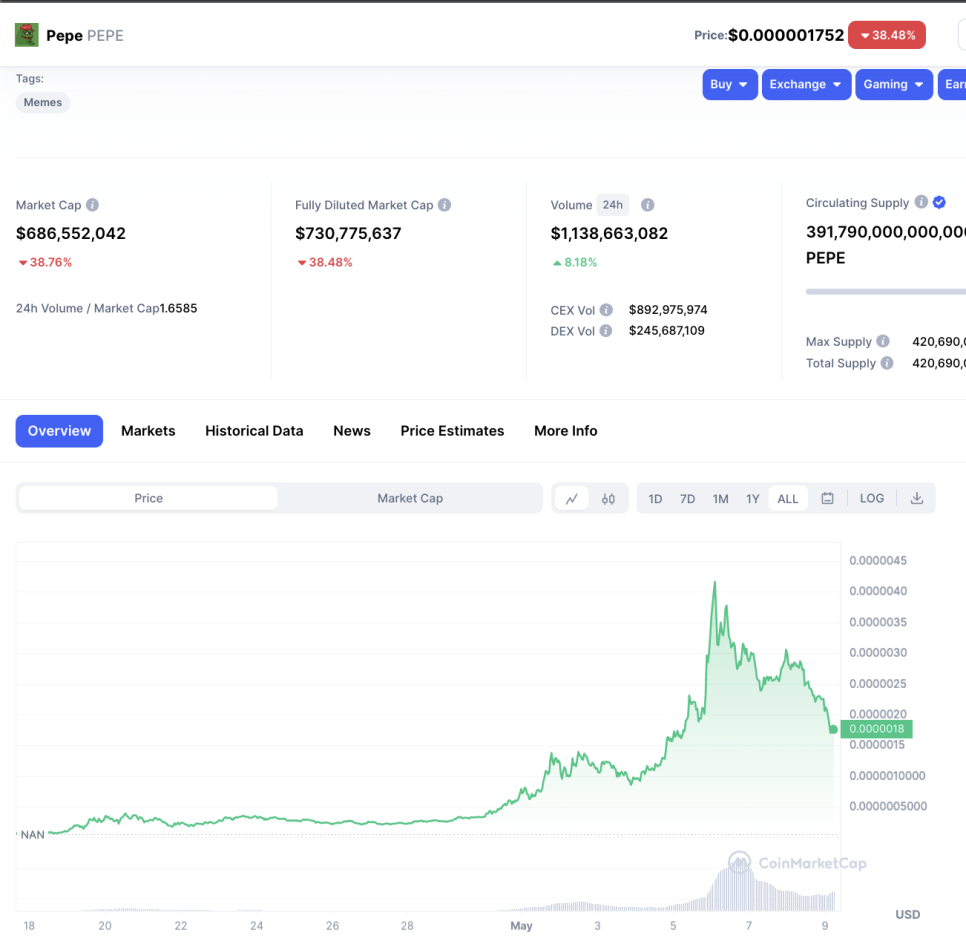Click the verified supply checkmark badge
Viewport: 966px width, 944px height.
[940, 202]
